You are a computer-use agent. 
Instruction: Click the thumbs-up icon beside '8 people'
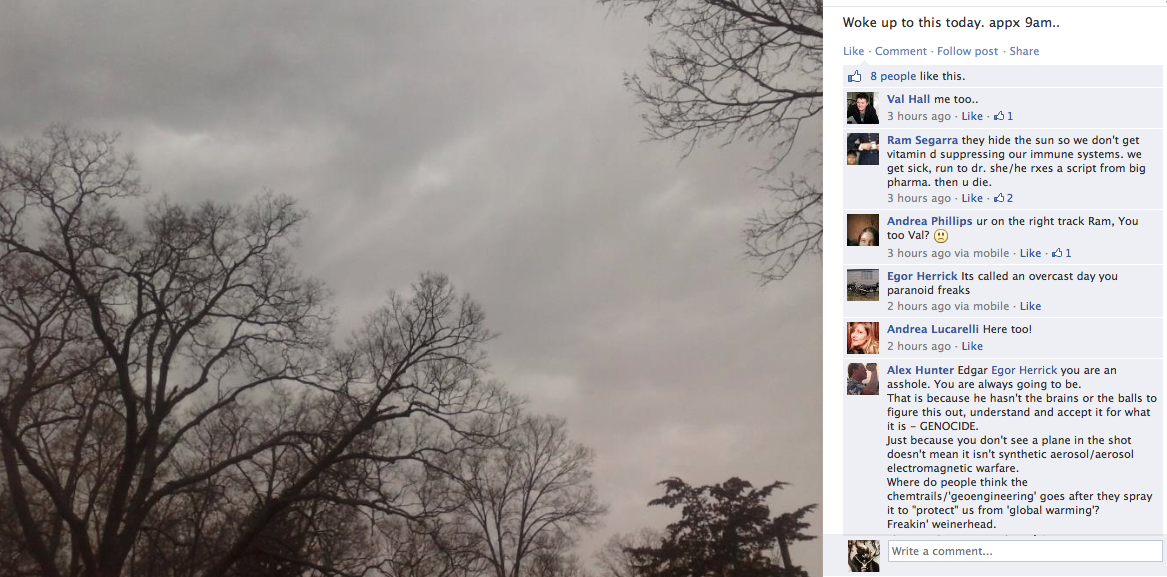click(x=854, y=76)
